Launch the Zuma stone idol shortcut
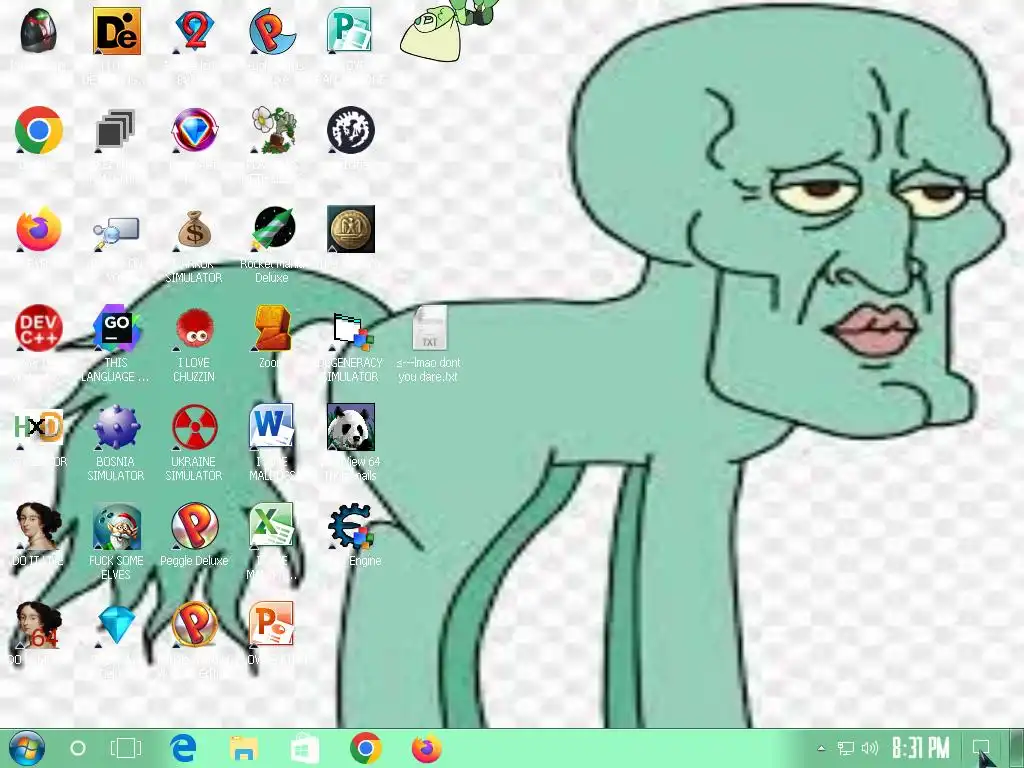Image resolution: width=1024 pixels, height=768 pixels. [272, 328]
